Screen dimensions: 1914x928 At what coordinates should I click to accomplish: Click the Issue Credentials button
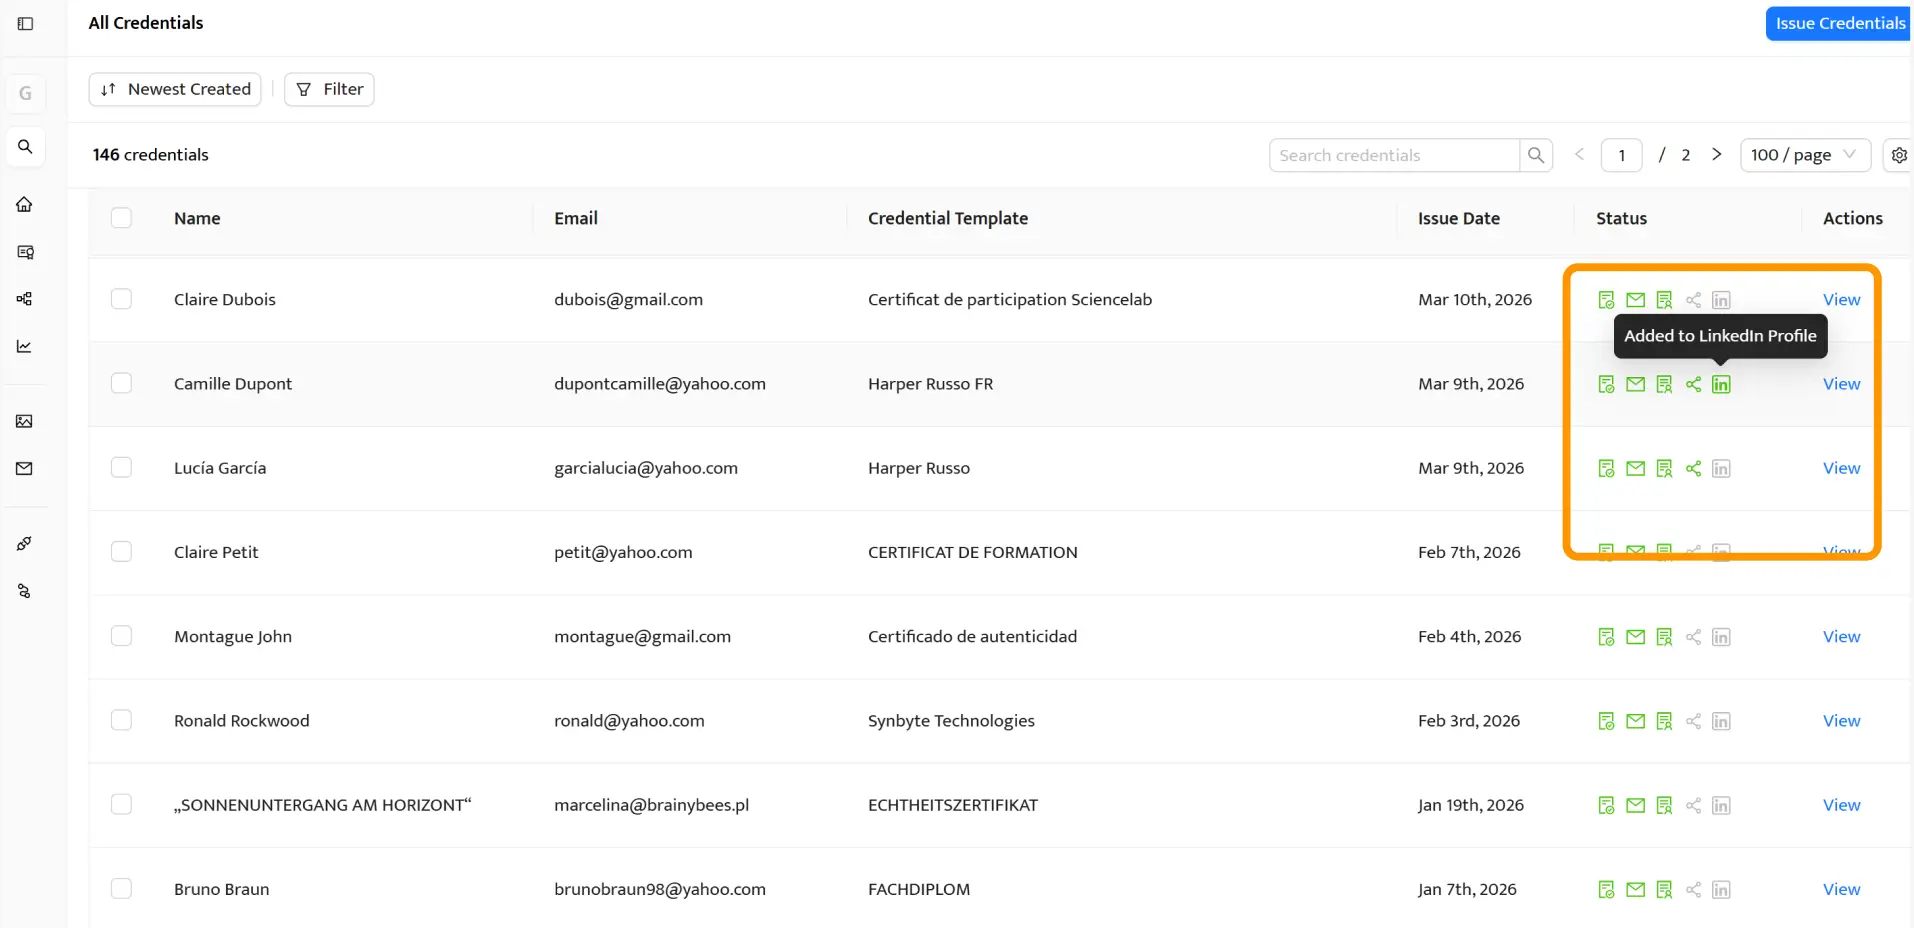1838,22
